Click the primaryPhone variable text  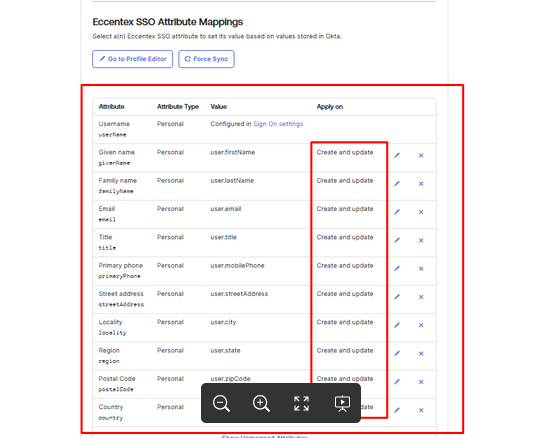coord(119,276)
